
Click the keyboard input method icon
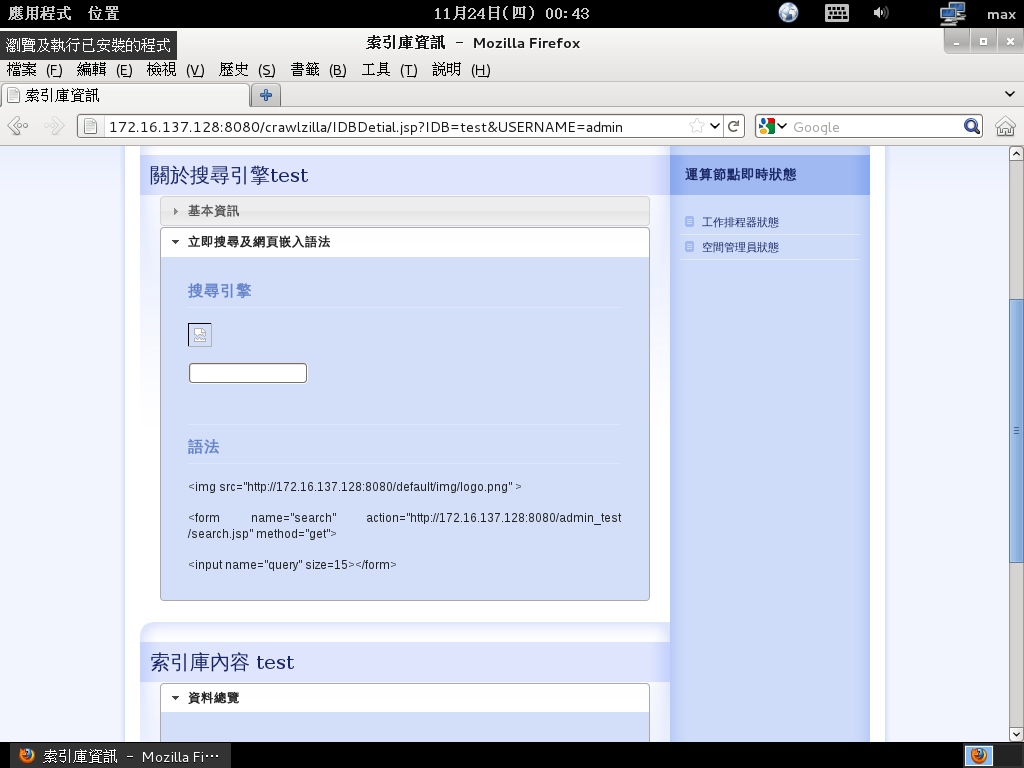tap(836, 13)
